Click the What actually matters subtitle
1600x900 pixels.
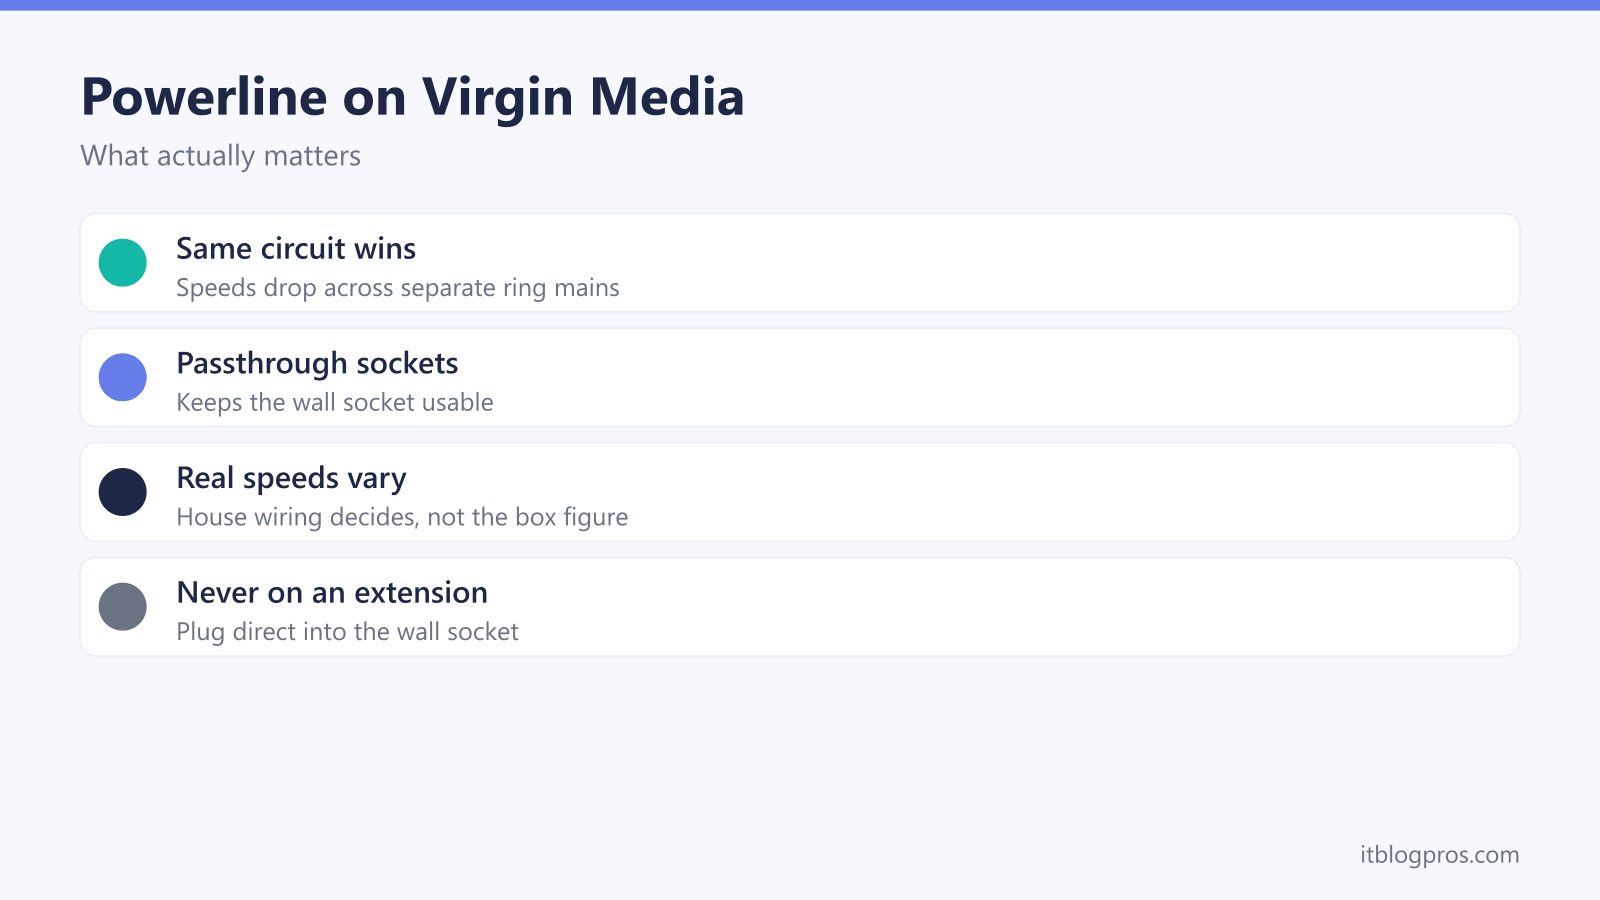coord(221,156)
